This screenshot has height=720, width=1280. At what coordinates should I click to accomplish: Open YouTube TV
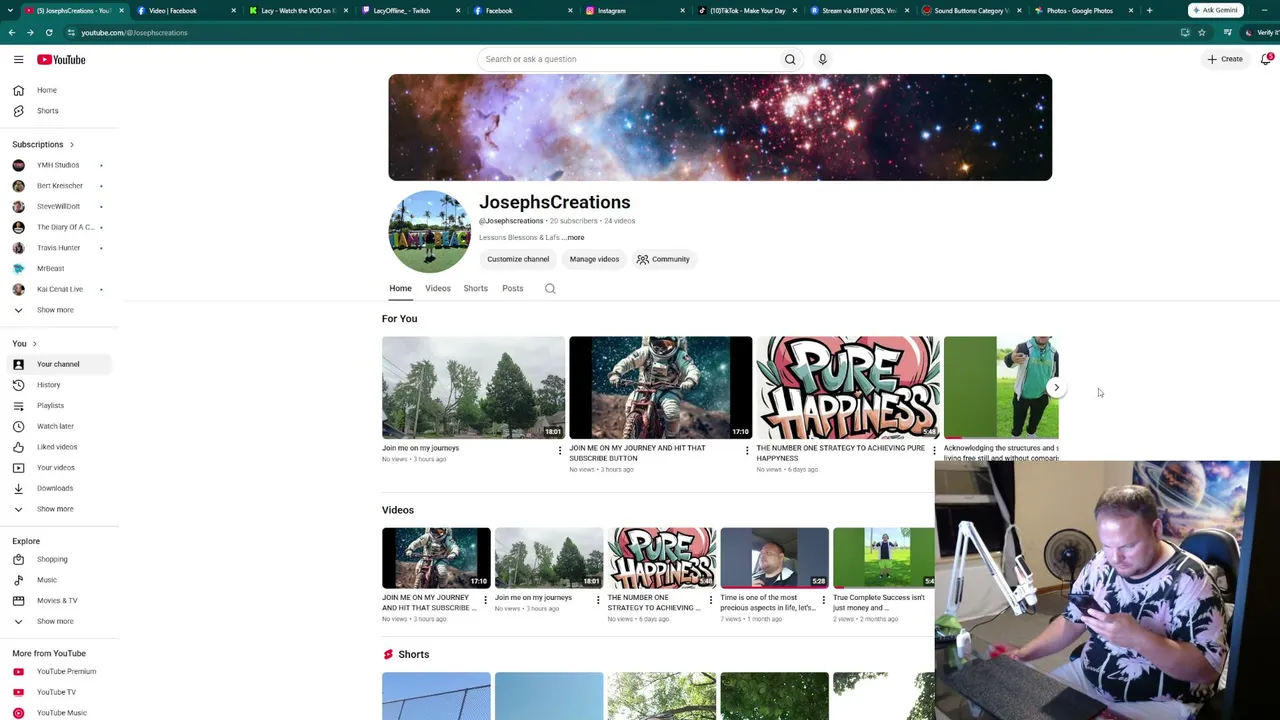point(58,692)
